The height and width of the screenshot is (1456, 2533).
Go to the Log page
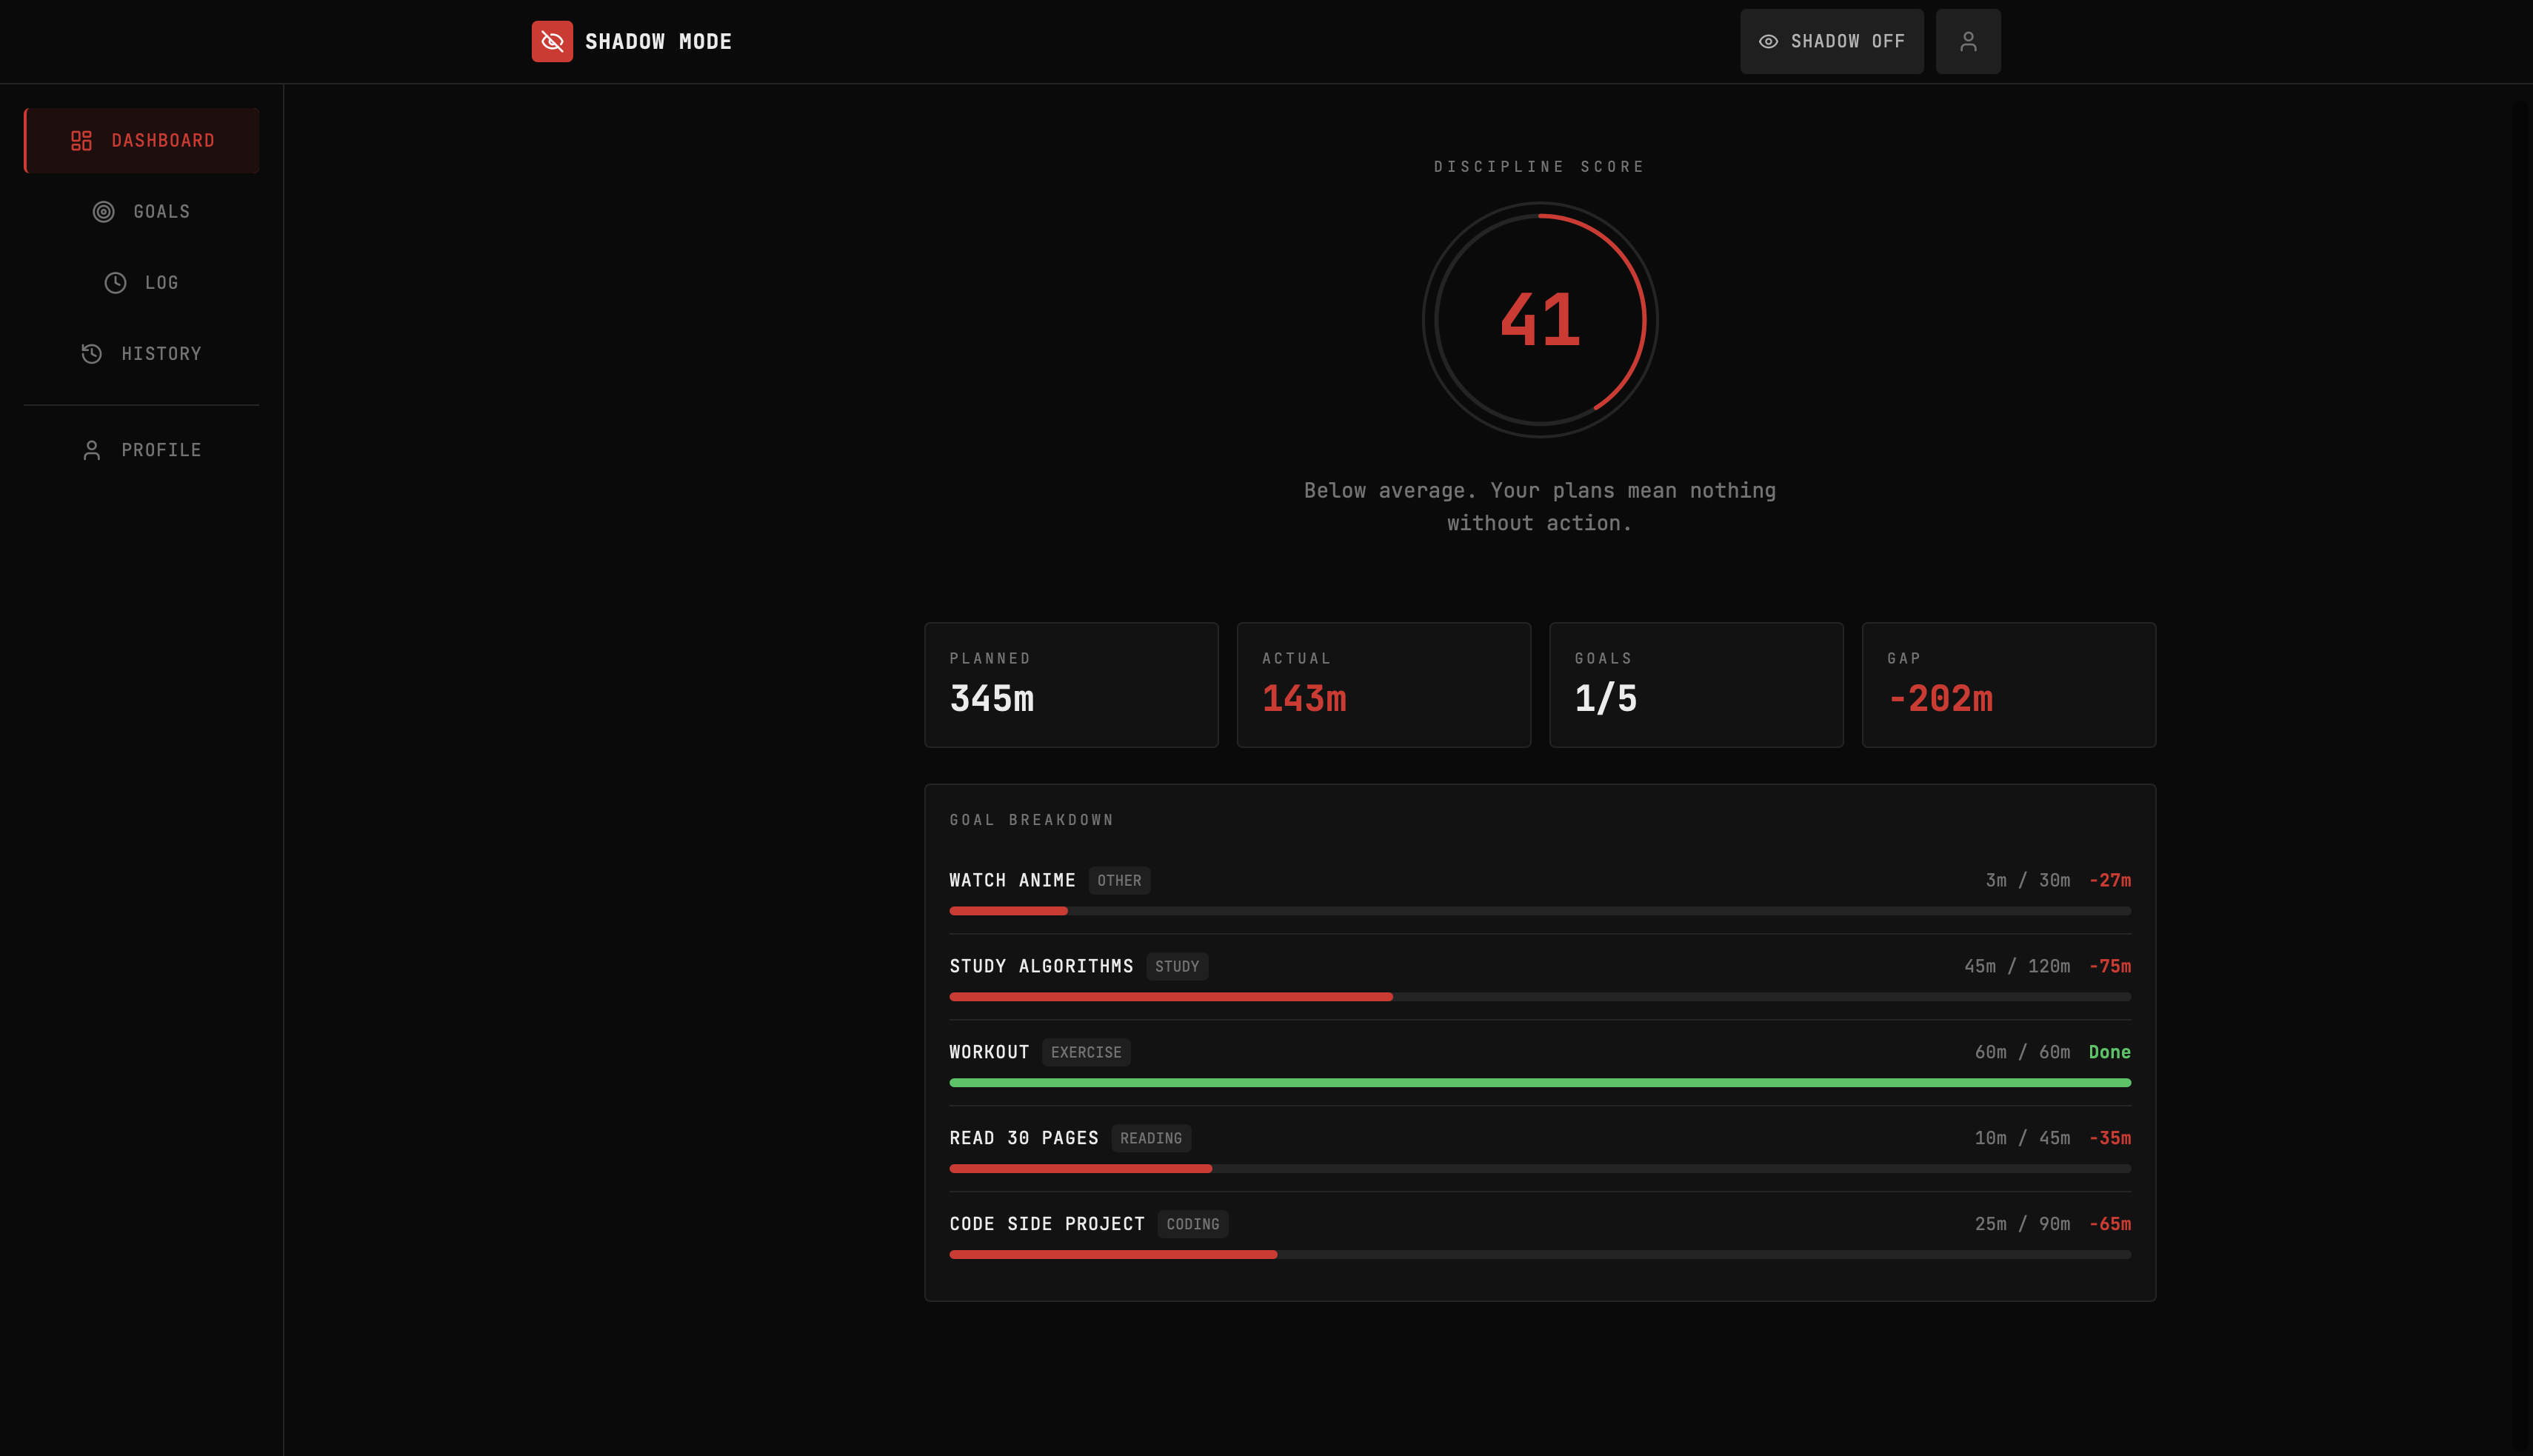(161, 283)
